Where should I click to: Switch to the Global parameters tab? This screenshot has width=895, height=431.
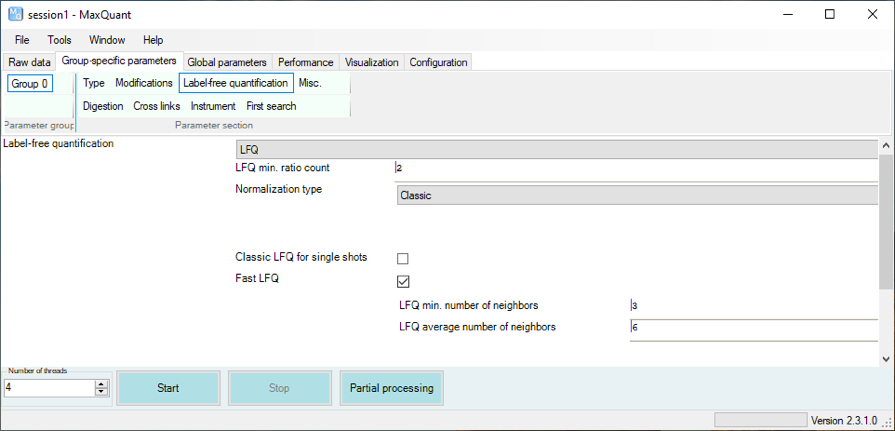pyautogui.click(x=227, y=62)
